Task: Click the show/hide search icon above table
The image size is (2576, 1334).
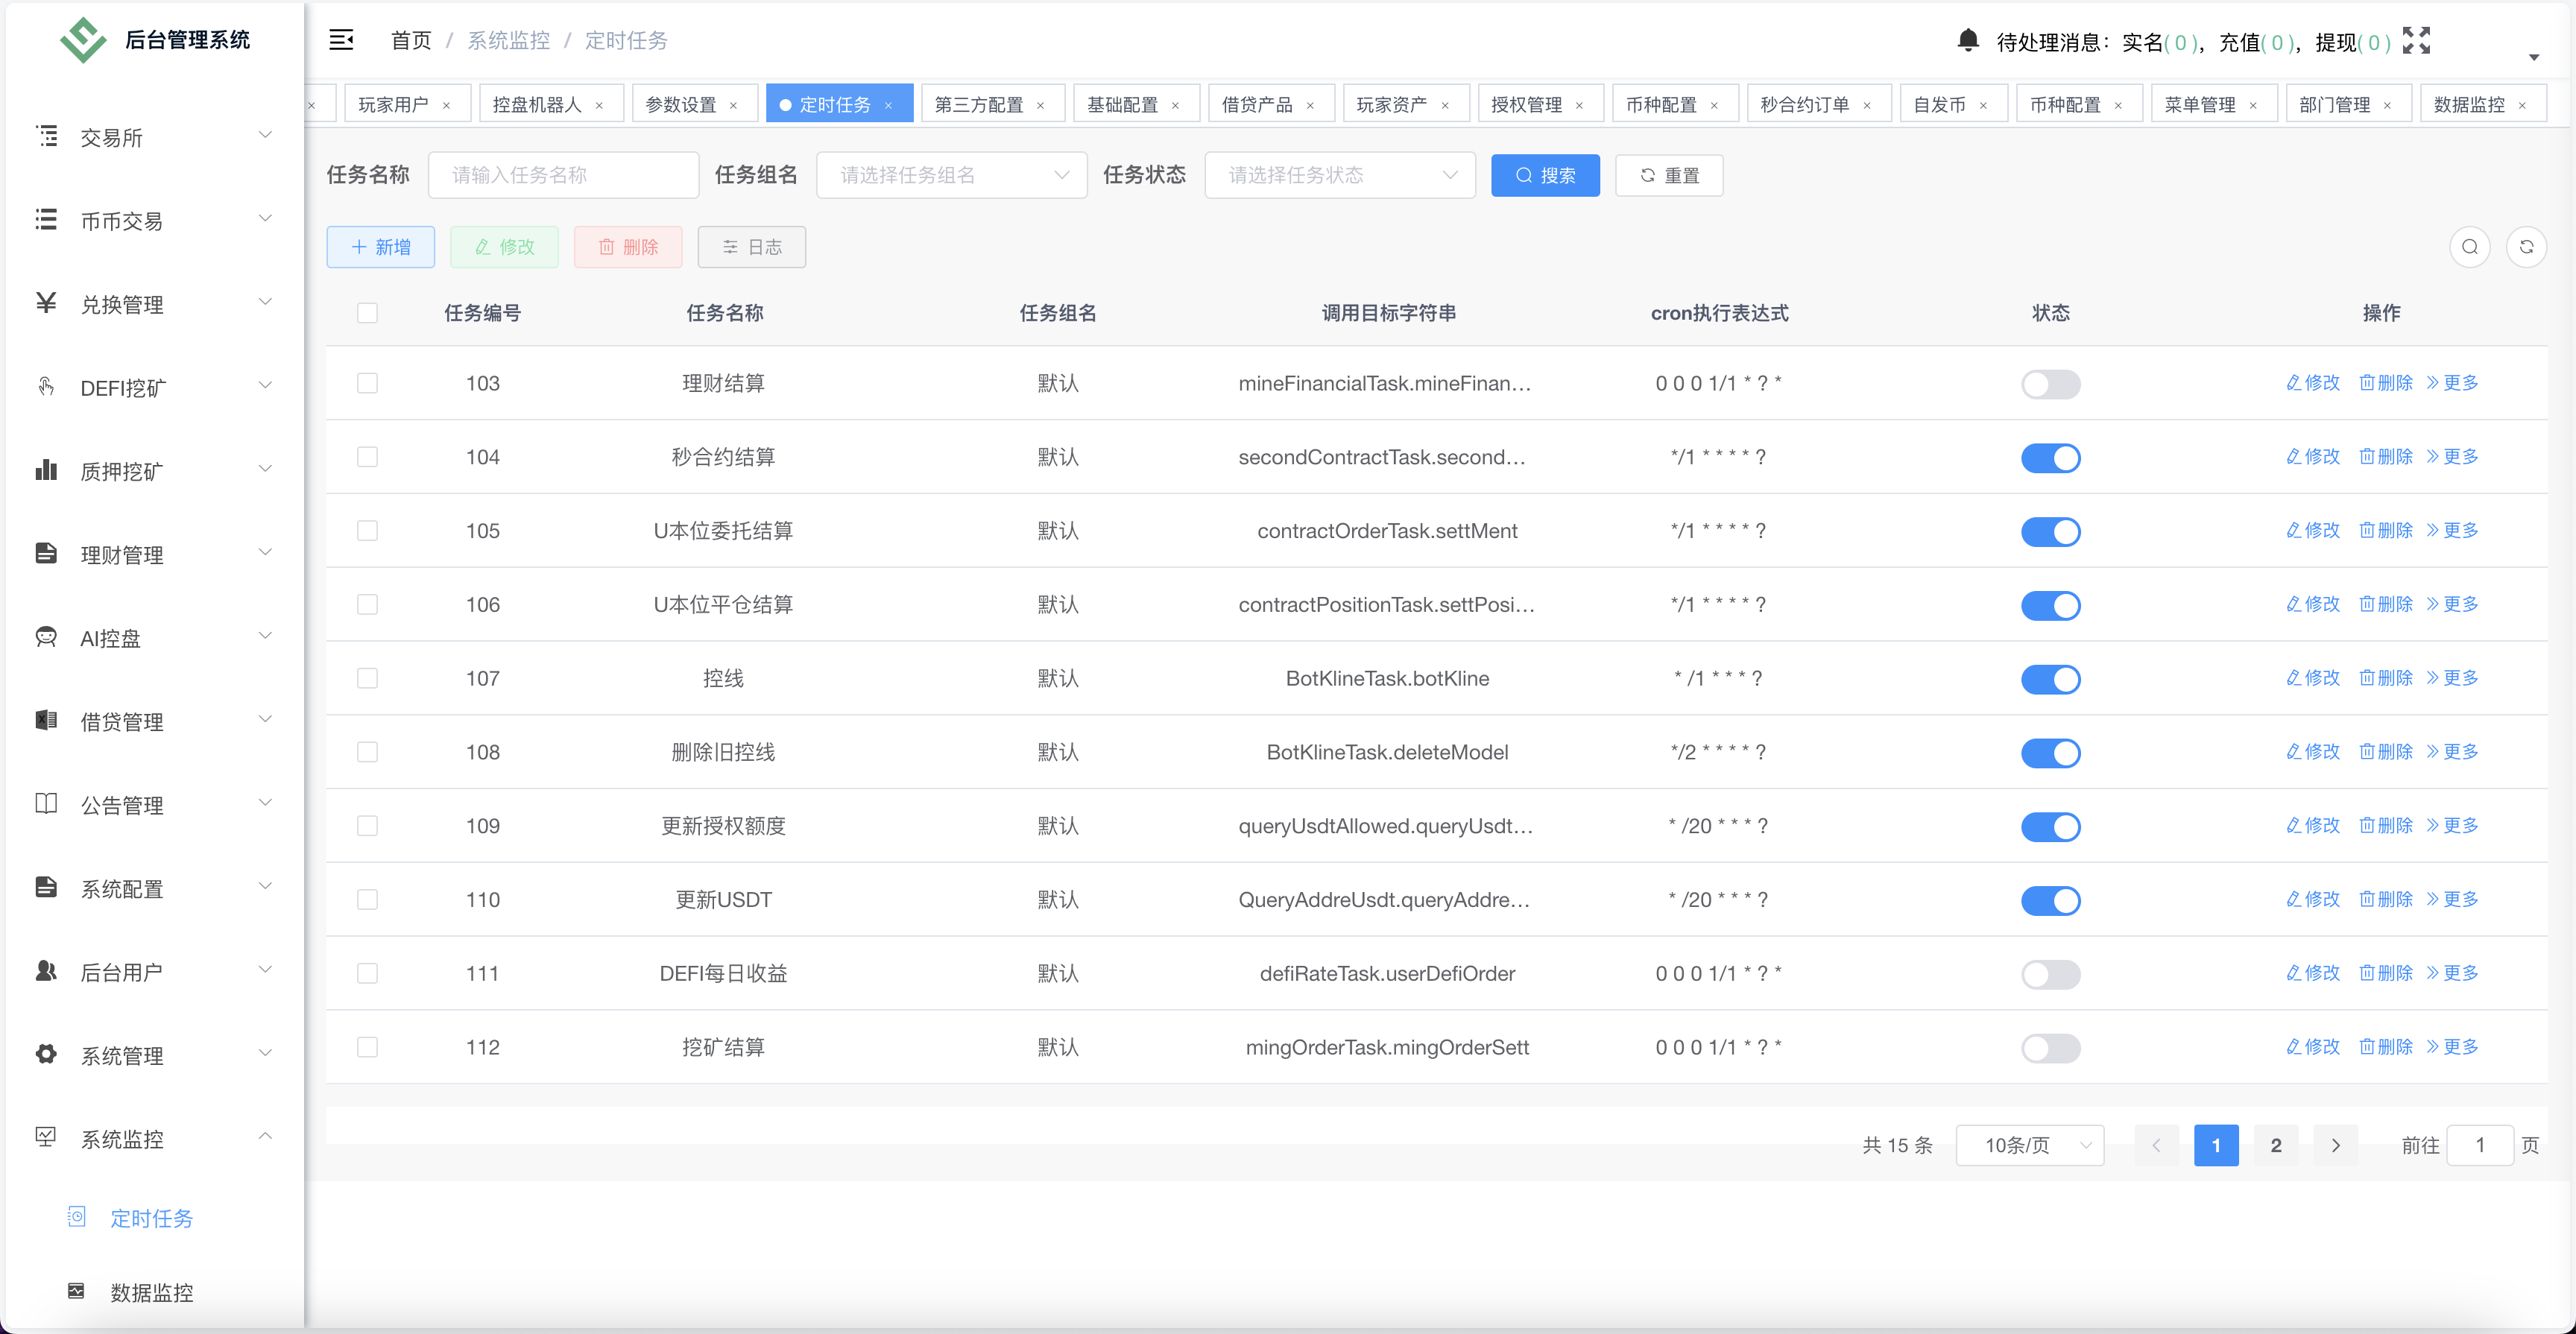Action: tap(2470, 246)
